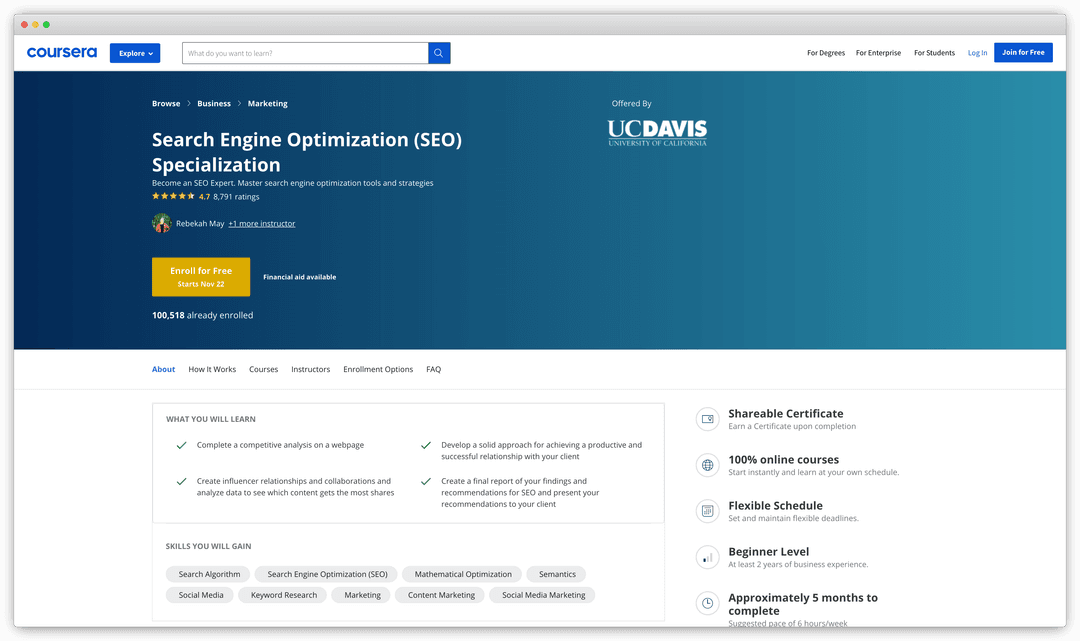The height and width of the screenshot is (641, 1080).
Task: Click the Beginner Level bar chart icon
Action: [707, 557]
